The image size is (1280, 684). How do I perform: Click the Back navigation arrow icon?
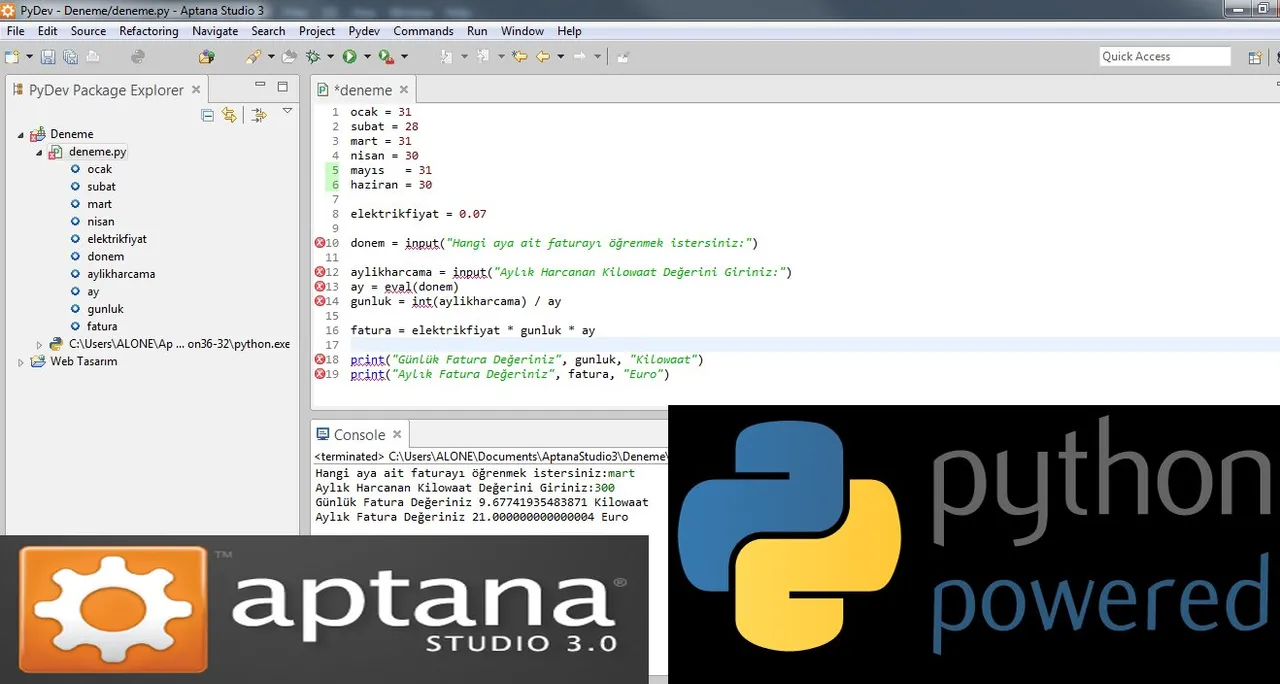[x=543, y=57]
